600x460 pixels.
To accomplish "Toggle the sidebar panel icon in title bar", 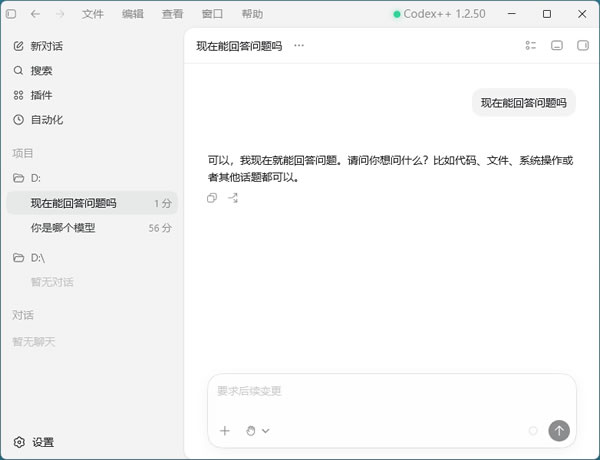I will (x=11, y=14).
